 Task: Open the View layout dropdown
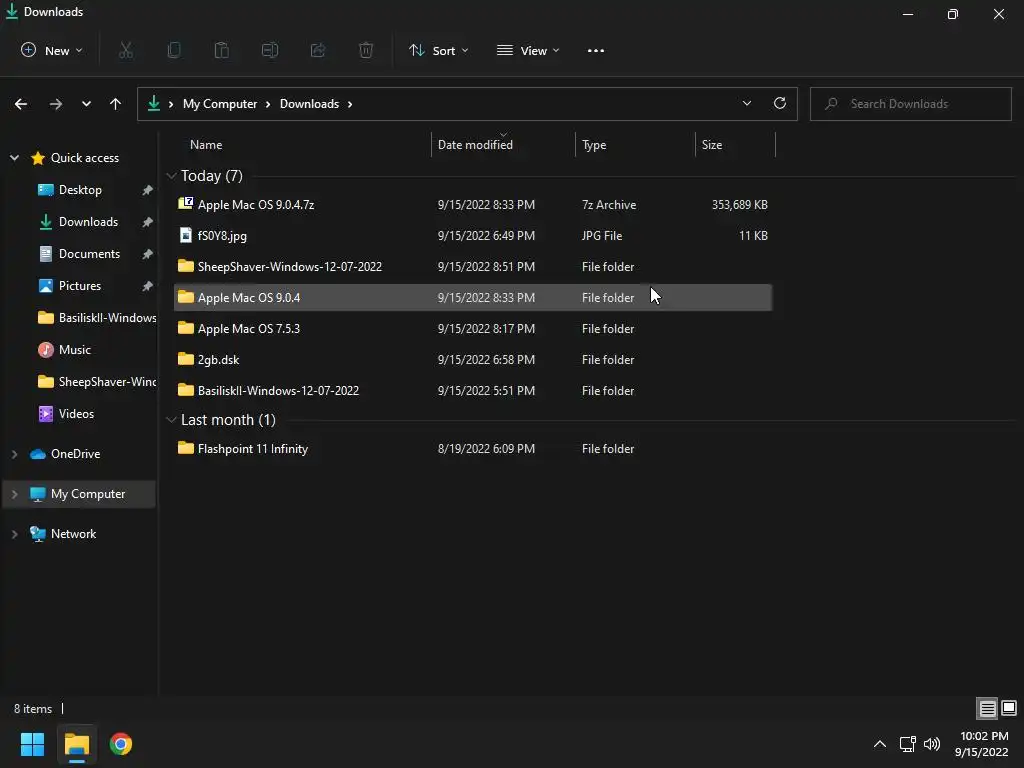528,50
